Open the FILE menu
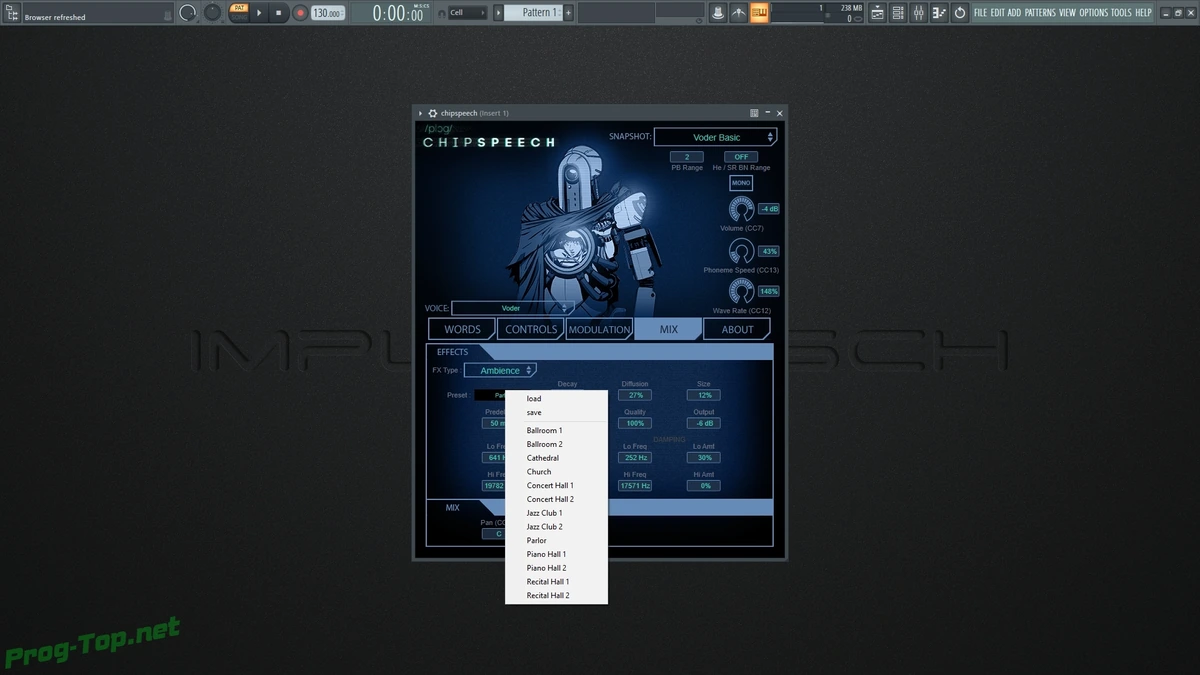Viewport: 1200px width, 675px height. tap(981, 13)
